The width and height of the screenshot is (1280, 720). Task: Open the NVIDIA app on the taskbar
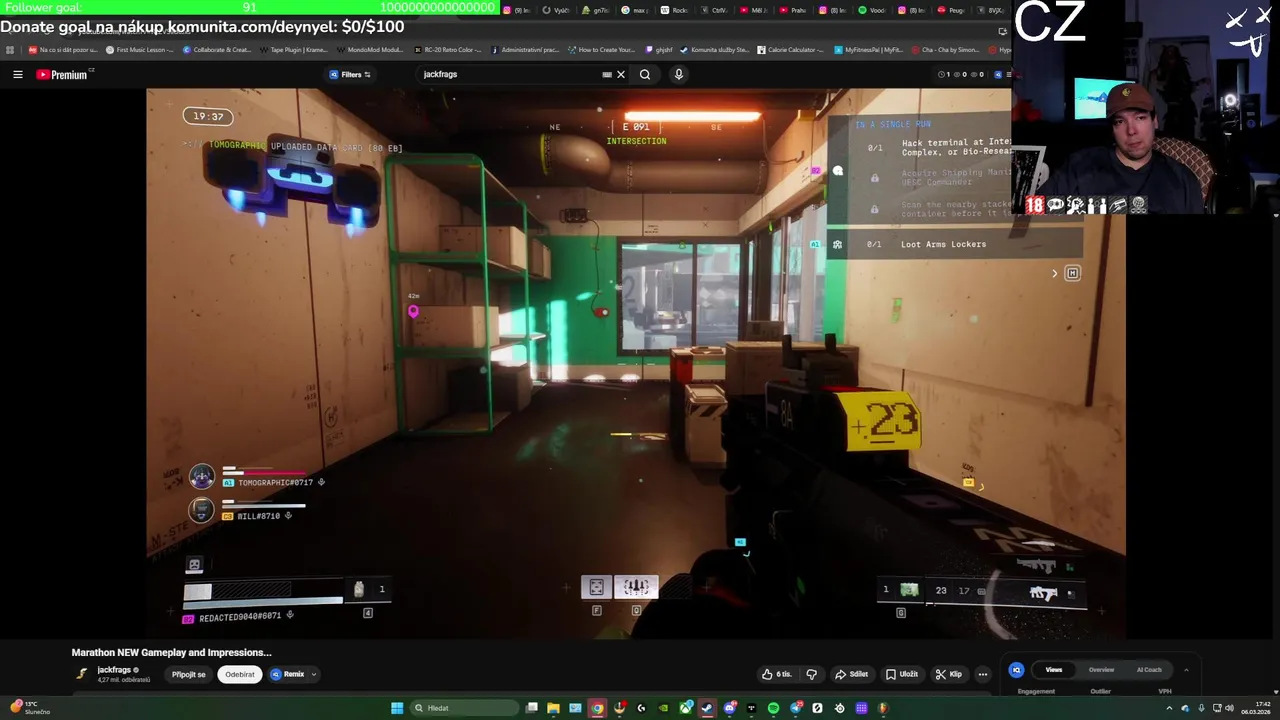(663, 708)
